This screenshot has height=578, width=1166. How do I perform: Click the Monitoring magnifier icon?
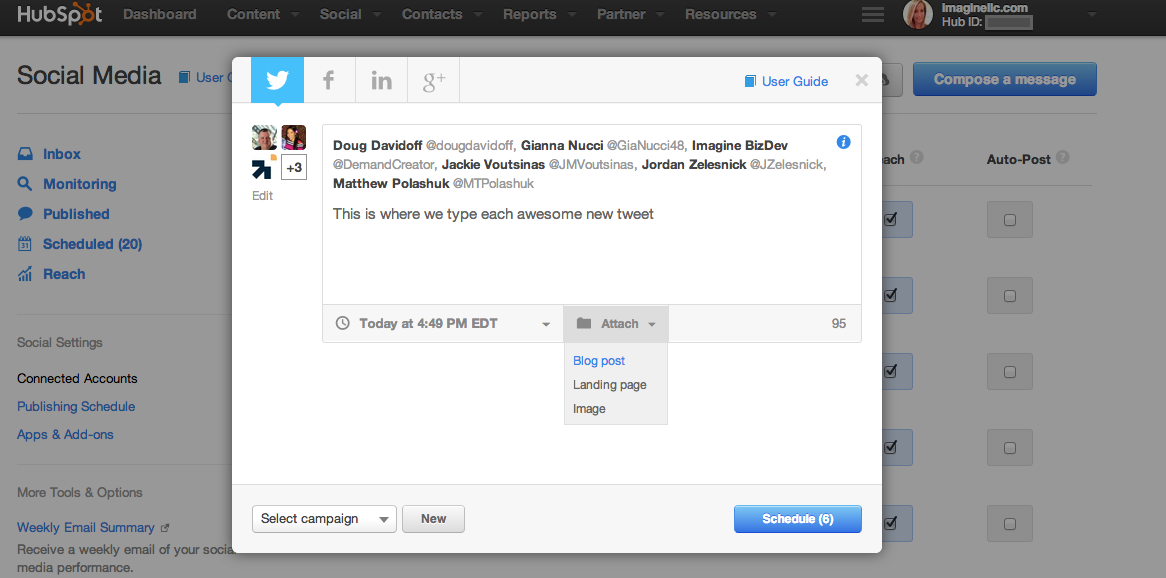25,184
